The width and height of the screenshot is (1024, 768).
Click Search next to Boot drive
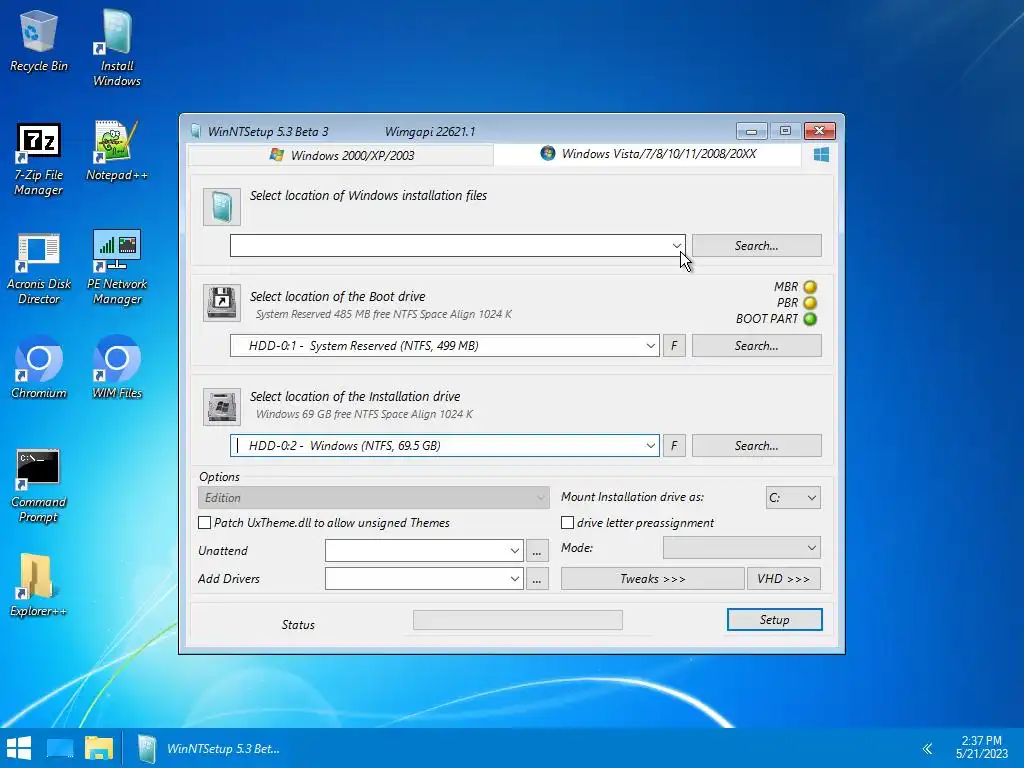click(757, 345)
